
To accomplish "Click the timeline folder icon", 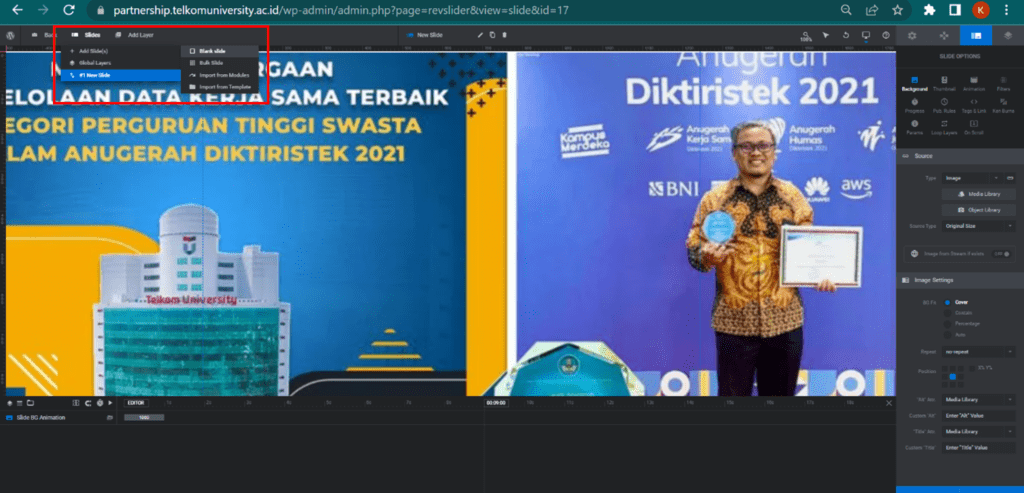I will click(x=30, y=403).
